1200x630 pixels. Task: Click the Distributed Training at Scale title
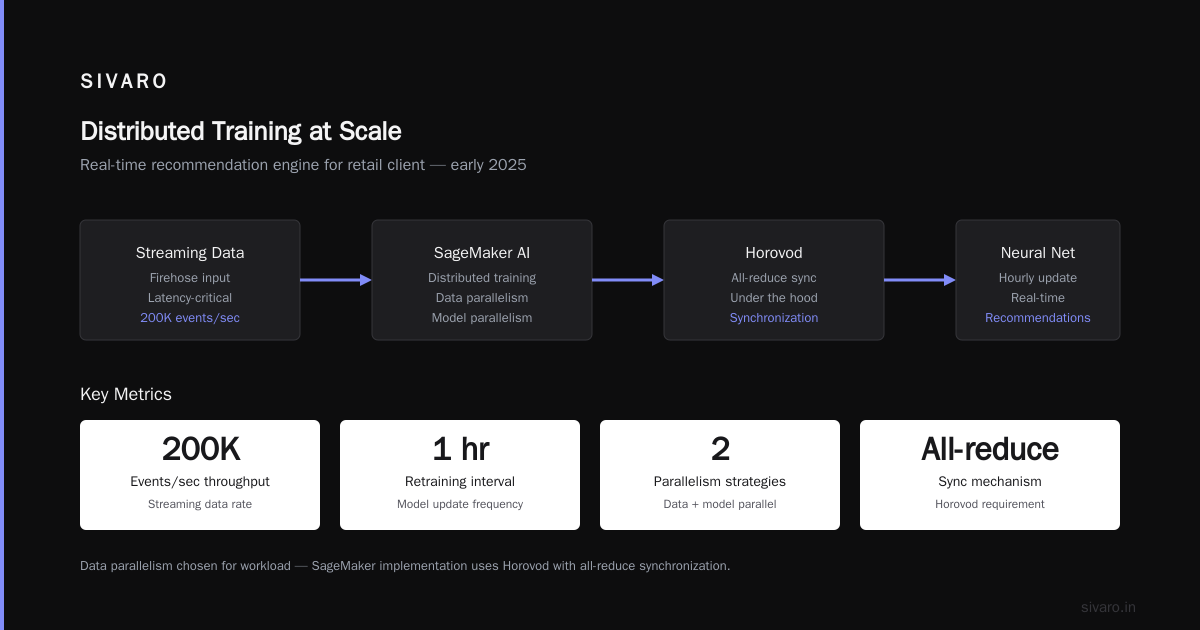tap(241, 131)
